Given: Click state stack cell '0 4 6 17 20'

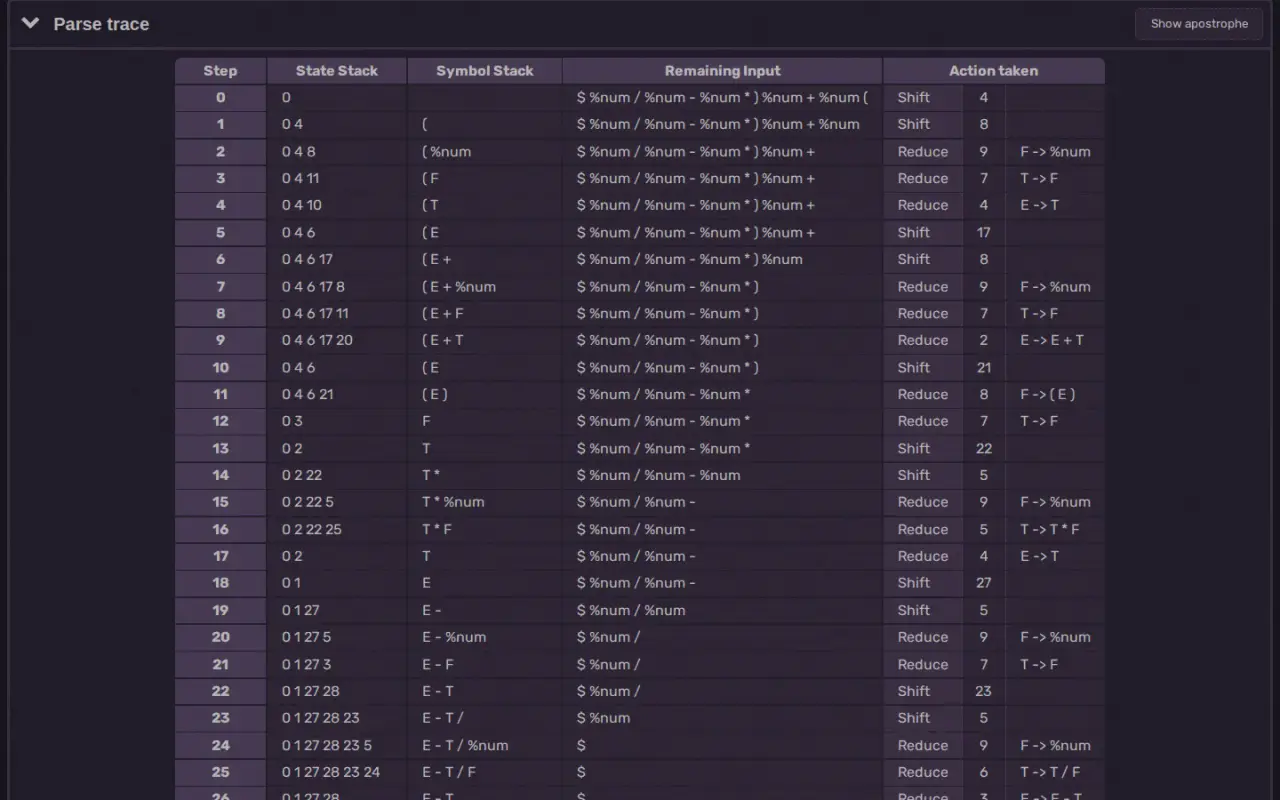Looking at the screenshot, I should point(337,340).
